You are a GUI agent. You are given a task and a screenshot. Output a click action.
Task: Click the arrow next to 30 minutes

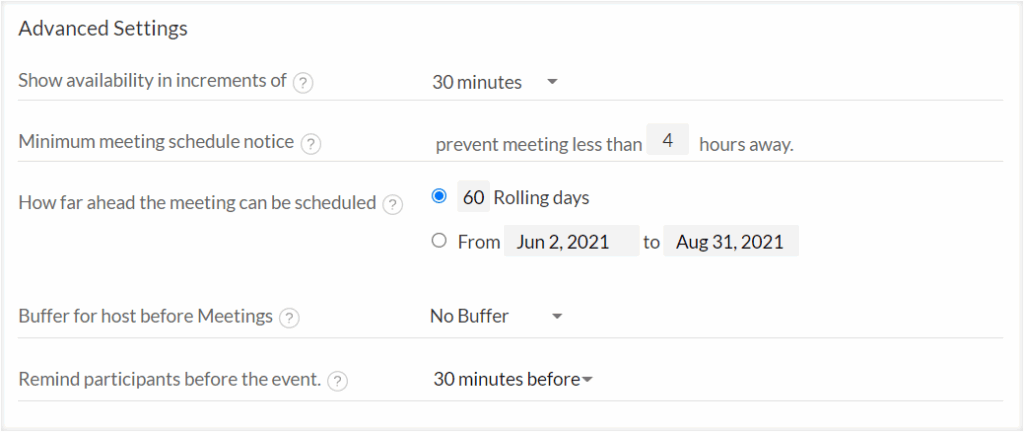pyautogui.click(x=552, y=82)
